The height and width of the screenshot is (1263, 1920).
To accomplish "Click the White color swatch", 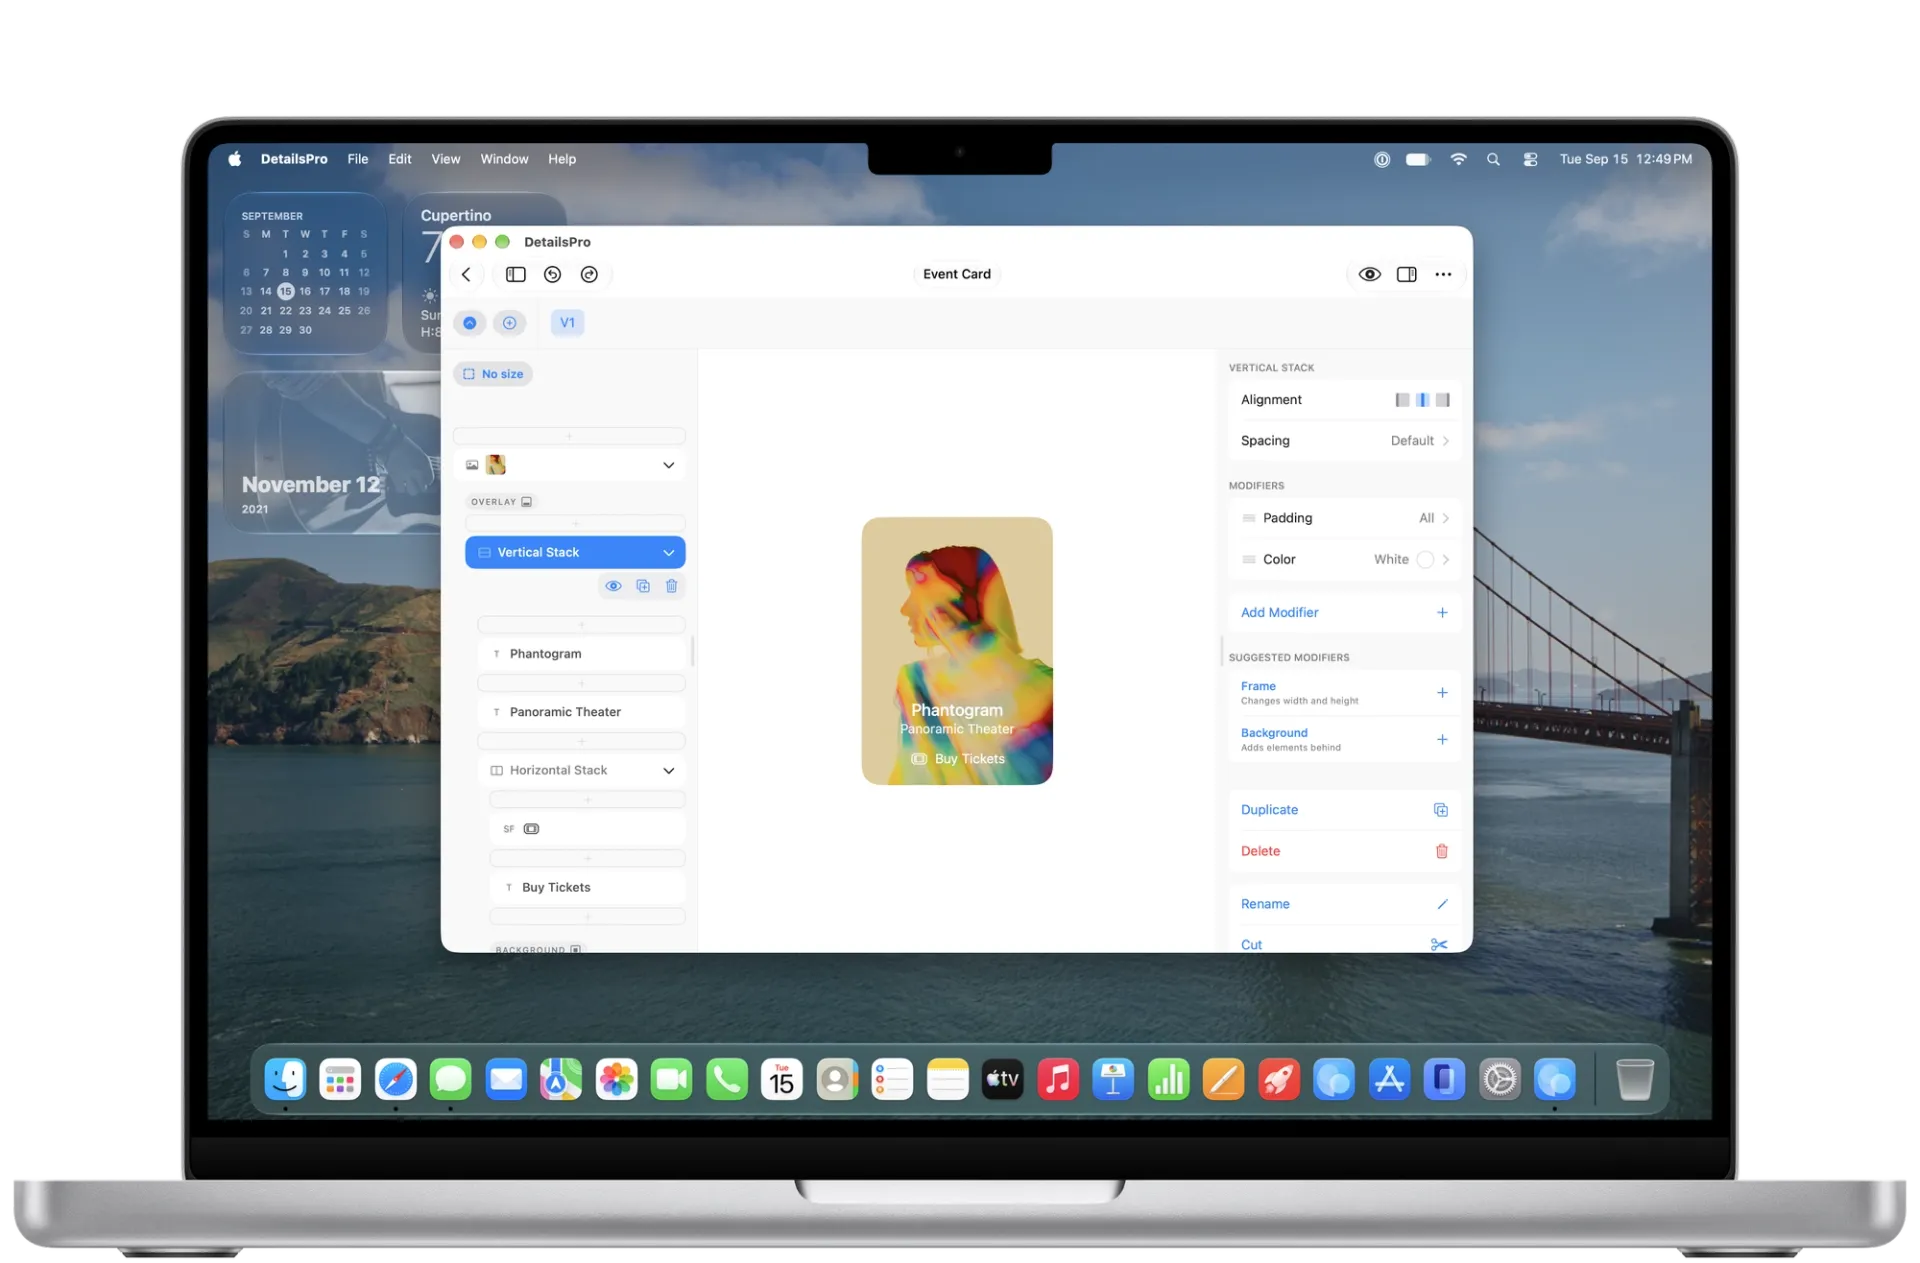I will click(1425, 559).
